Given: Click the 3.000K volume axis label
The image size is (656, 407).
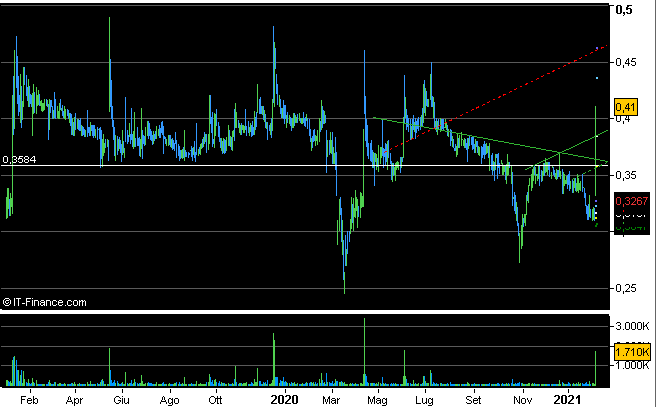Looking at the screenshot, I should [632, 327].
